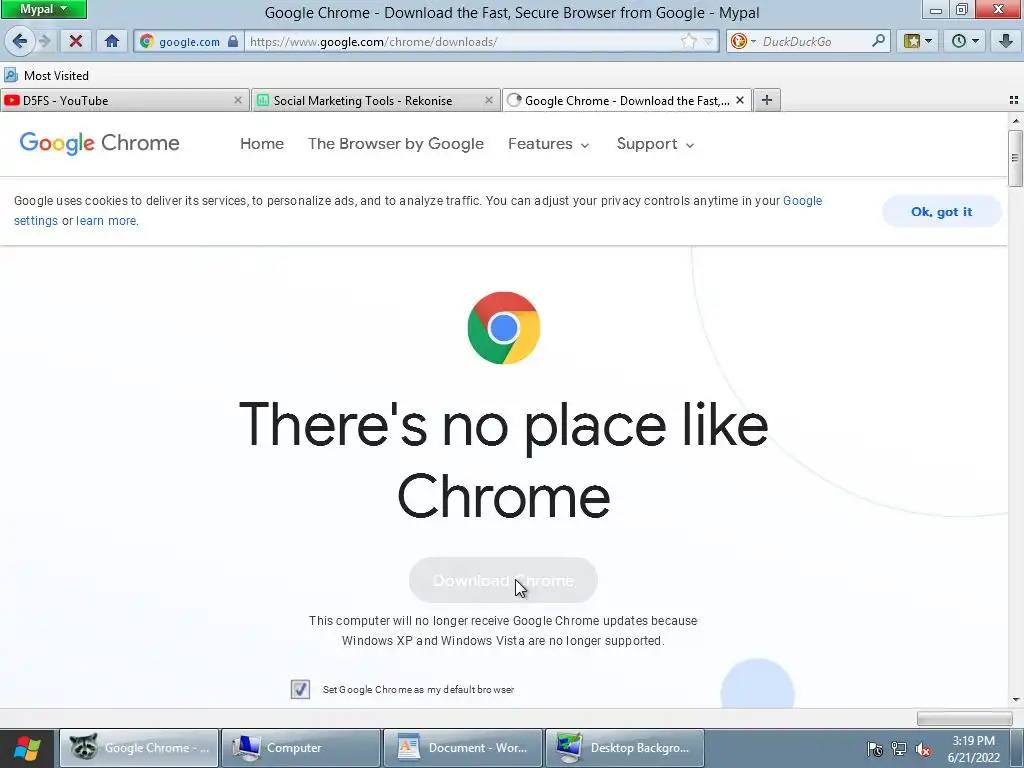Open the learn more cookie link
The width and height of the screenshot is (1024, 768).
pyautogui.click(x=106, y=221)
